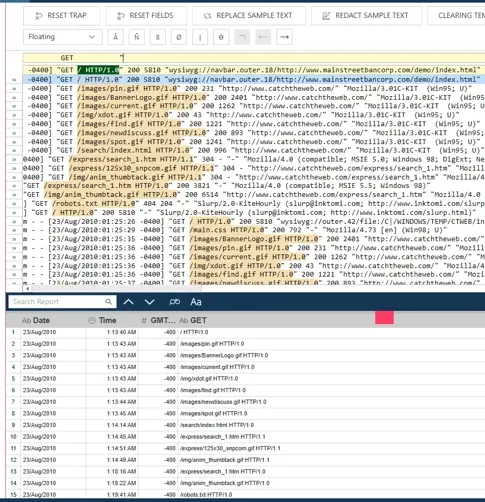The image size is (485, 502).
Task: Click Replace Sample Text button
Action: 249,16
